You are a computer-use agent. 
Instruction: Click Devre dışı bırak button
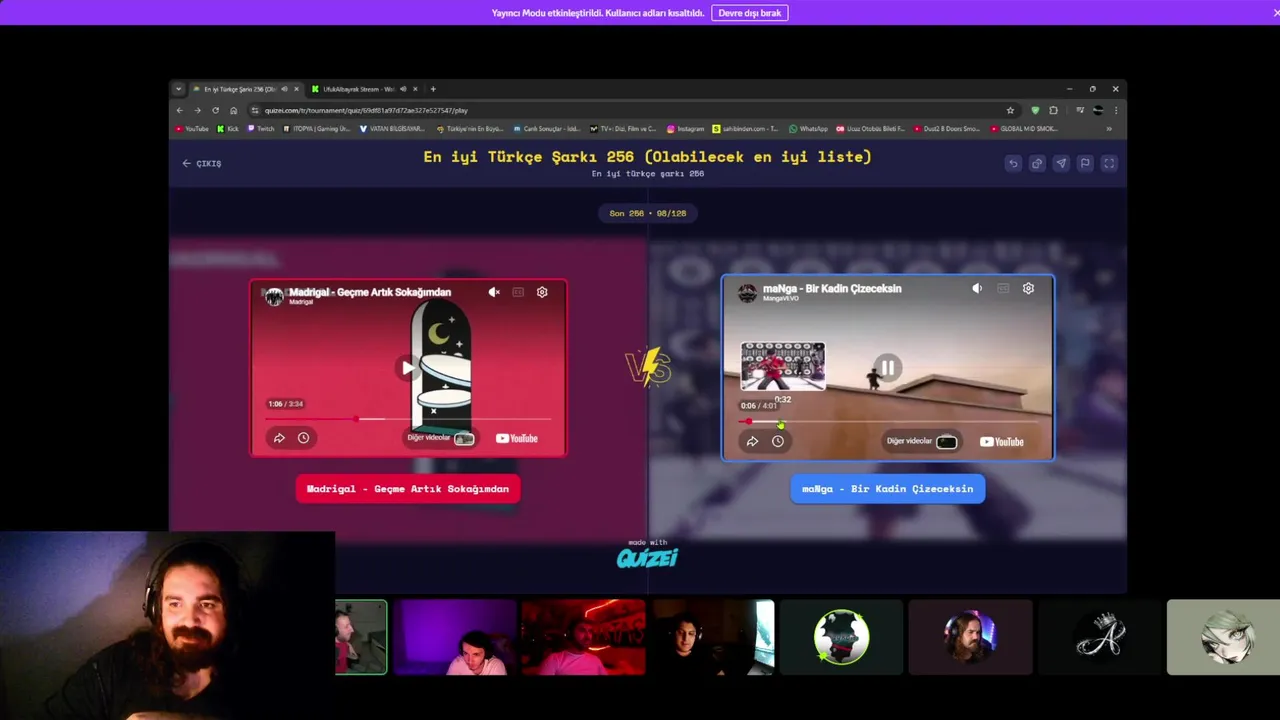[749, 13]
